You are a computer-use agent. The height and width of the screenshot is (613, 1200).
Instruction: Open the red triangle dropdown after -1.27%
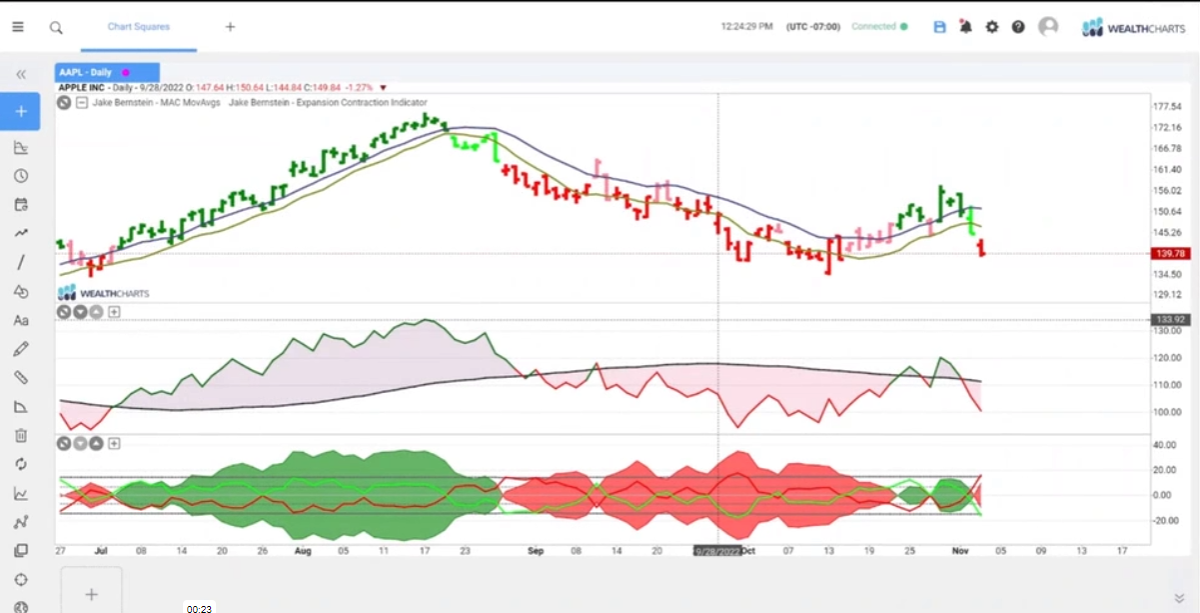[383, 87]
